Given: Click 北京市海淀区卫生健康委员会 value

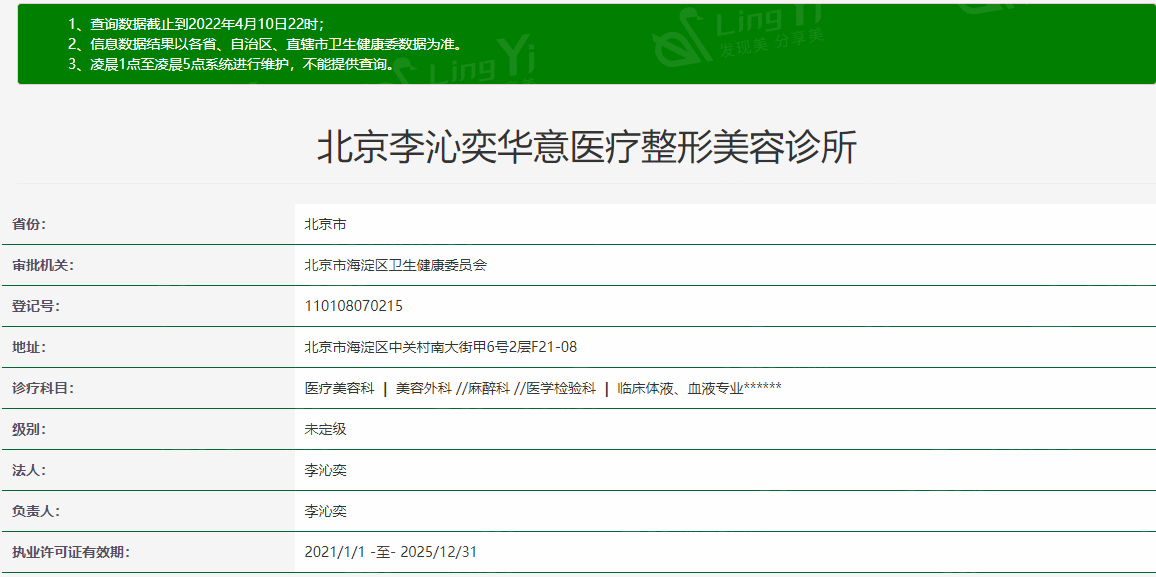Looking at the screenshot, I should point(395,265).
